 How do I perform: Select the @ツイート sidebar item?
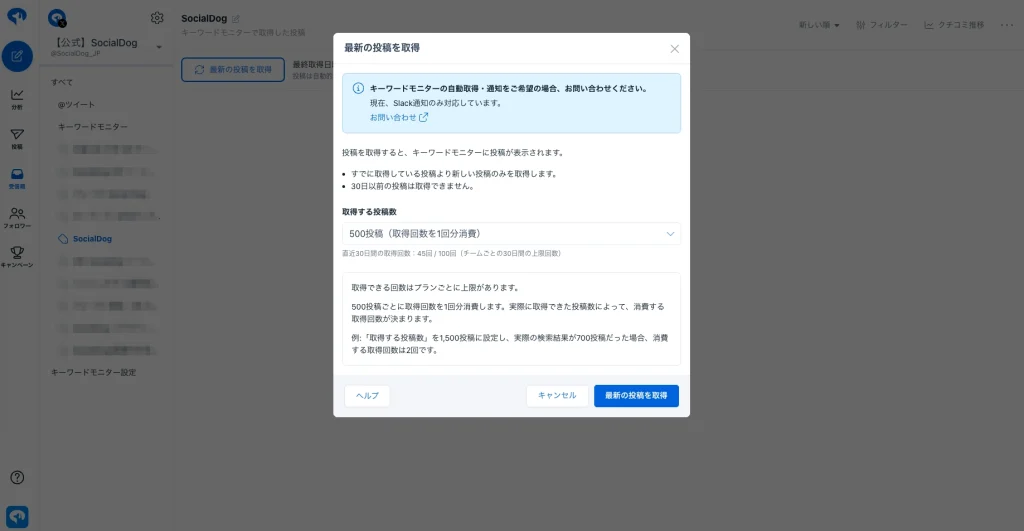tap(76, 105)
